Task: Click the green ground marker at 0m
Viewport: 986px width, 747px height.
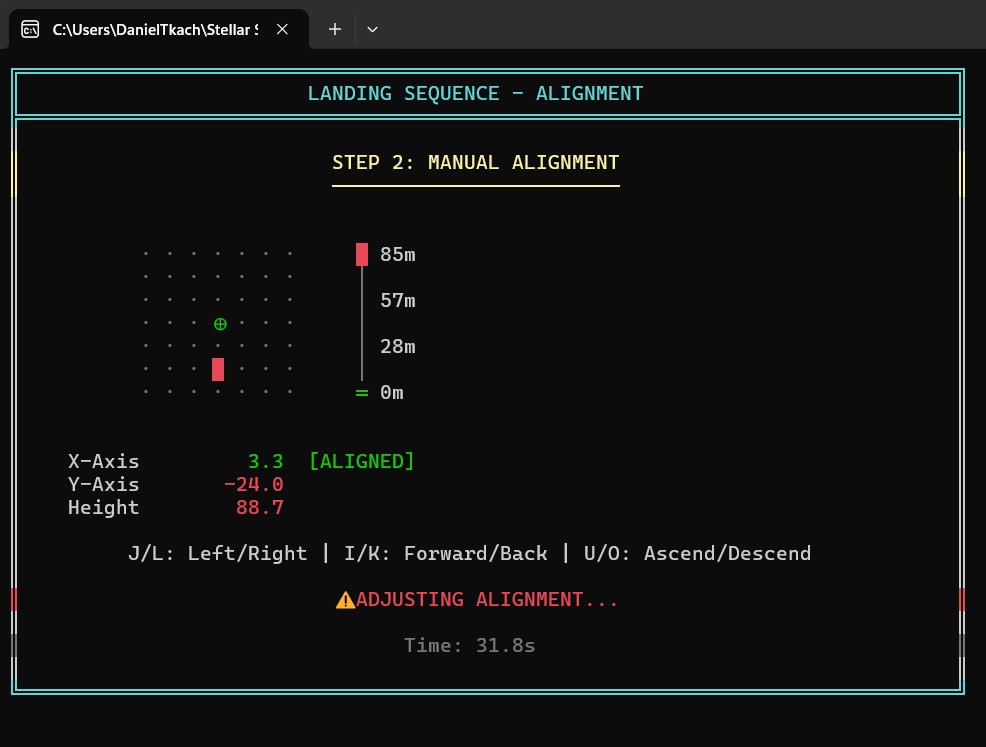Action: click(x=362, y=393)
